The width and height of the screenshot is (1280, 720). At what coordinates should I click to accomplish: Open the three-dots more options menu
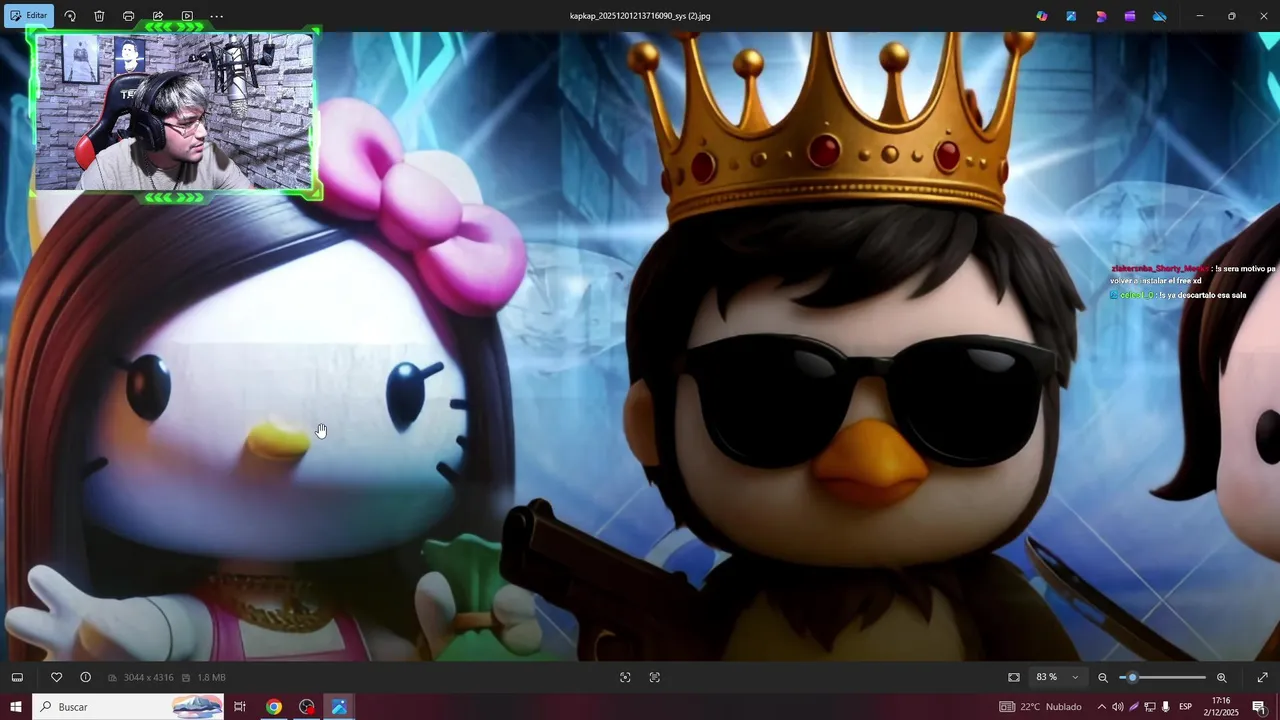216,16
